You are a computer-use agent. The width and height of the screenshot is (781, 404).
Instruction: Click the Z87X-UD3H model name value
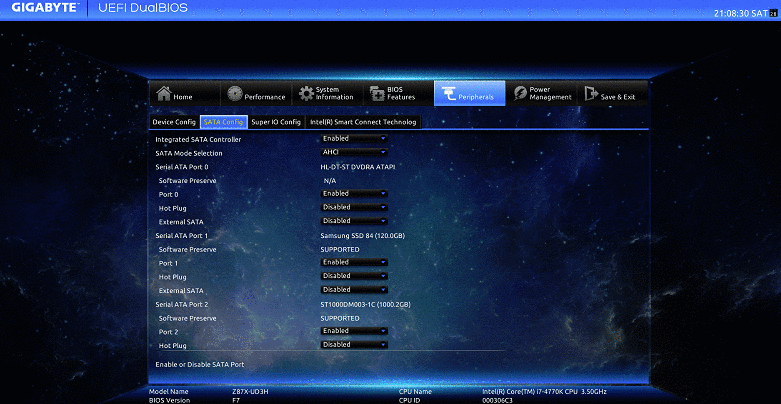[x=250, y=392]
